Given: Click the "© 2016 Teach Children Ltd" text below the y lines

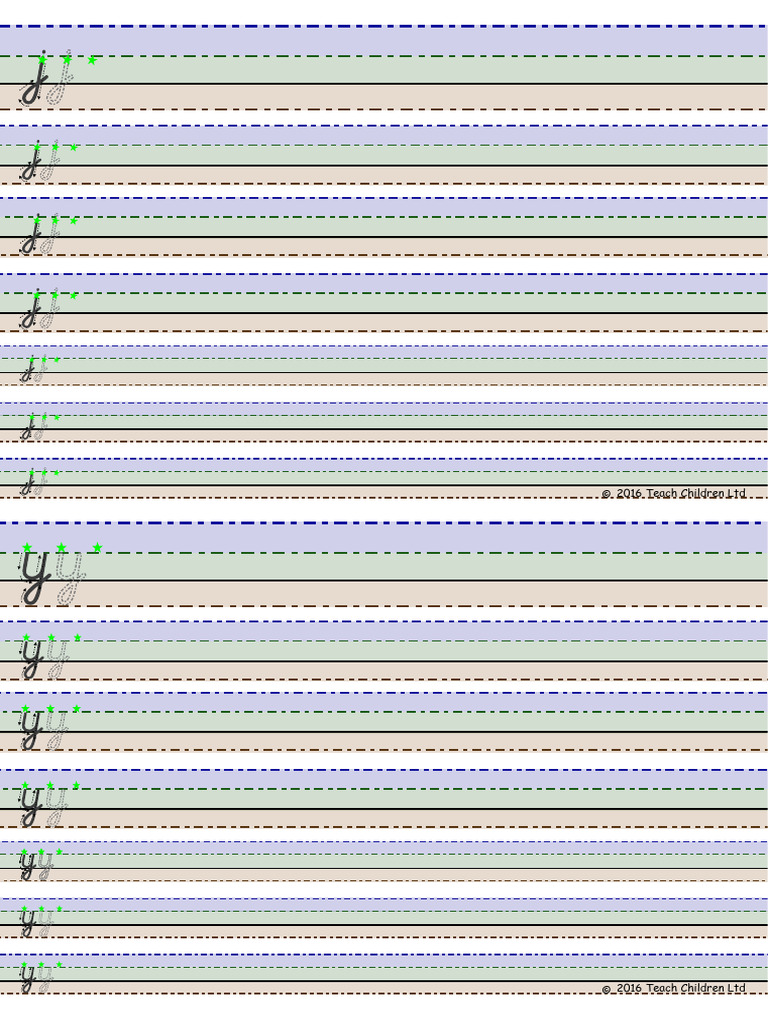Looking at the screenshot, I should point(673,988).
